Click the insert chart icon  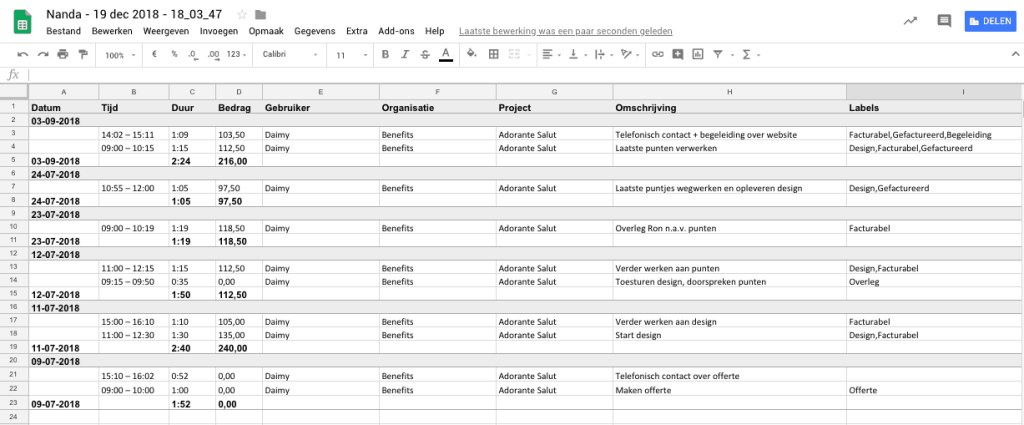click(697, 55)
